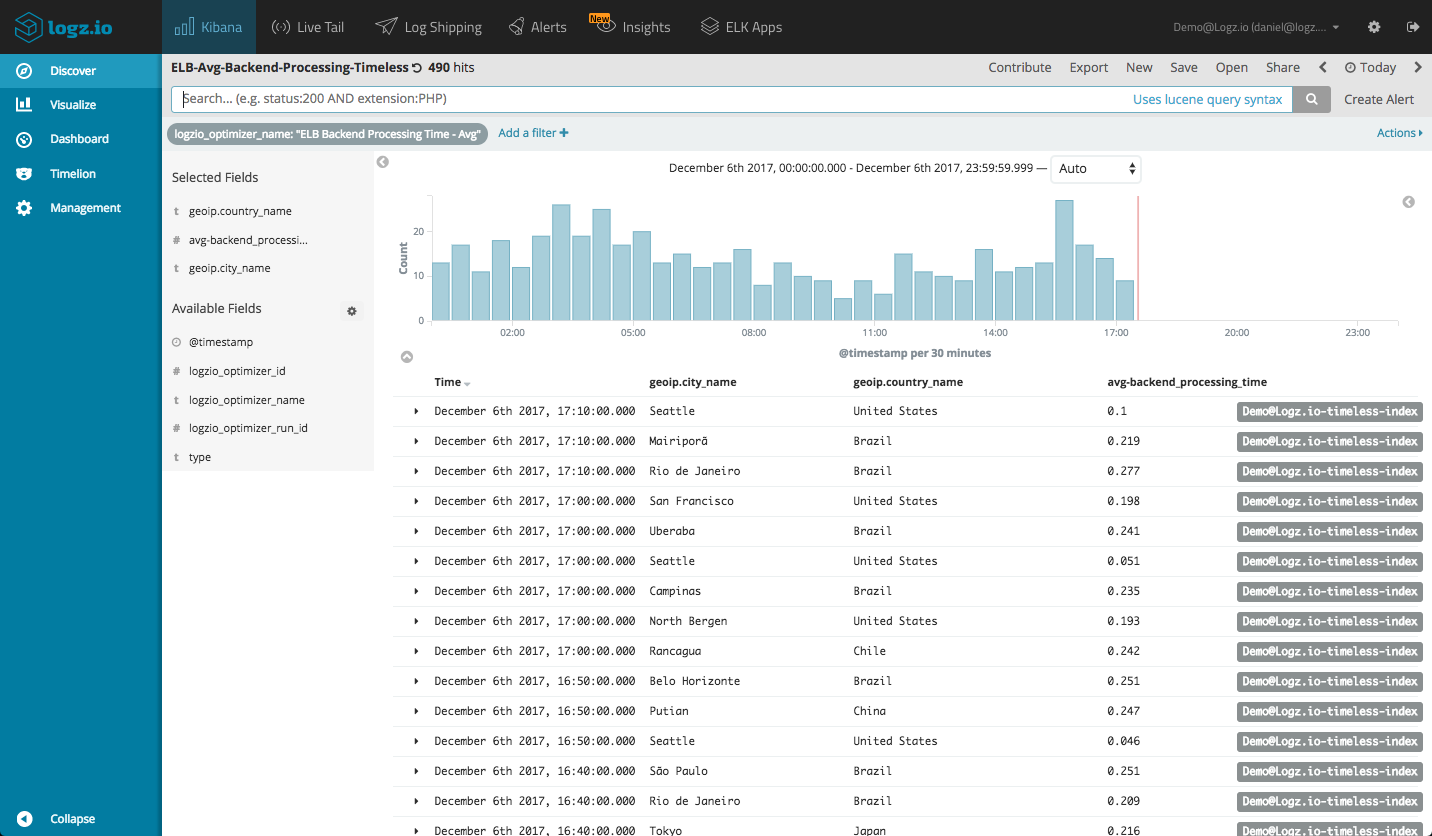The image size is (1432, 836).
Task: Click the sign out icon in top bar
Action: 1412,27
